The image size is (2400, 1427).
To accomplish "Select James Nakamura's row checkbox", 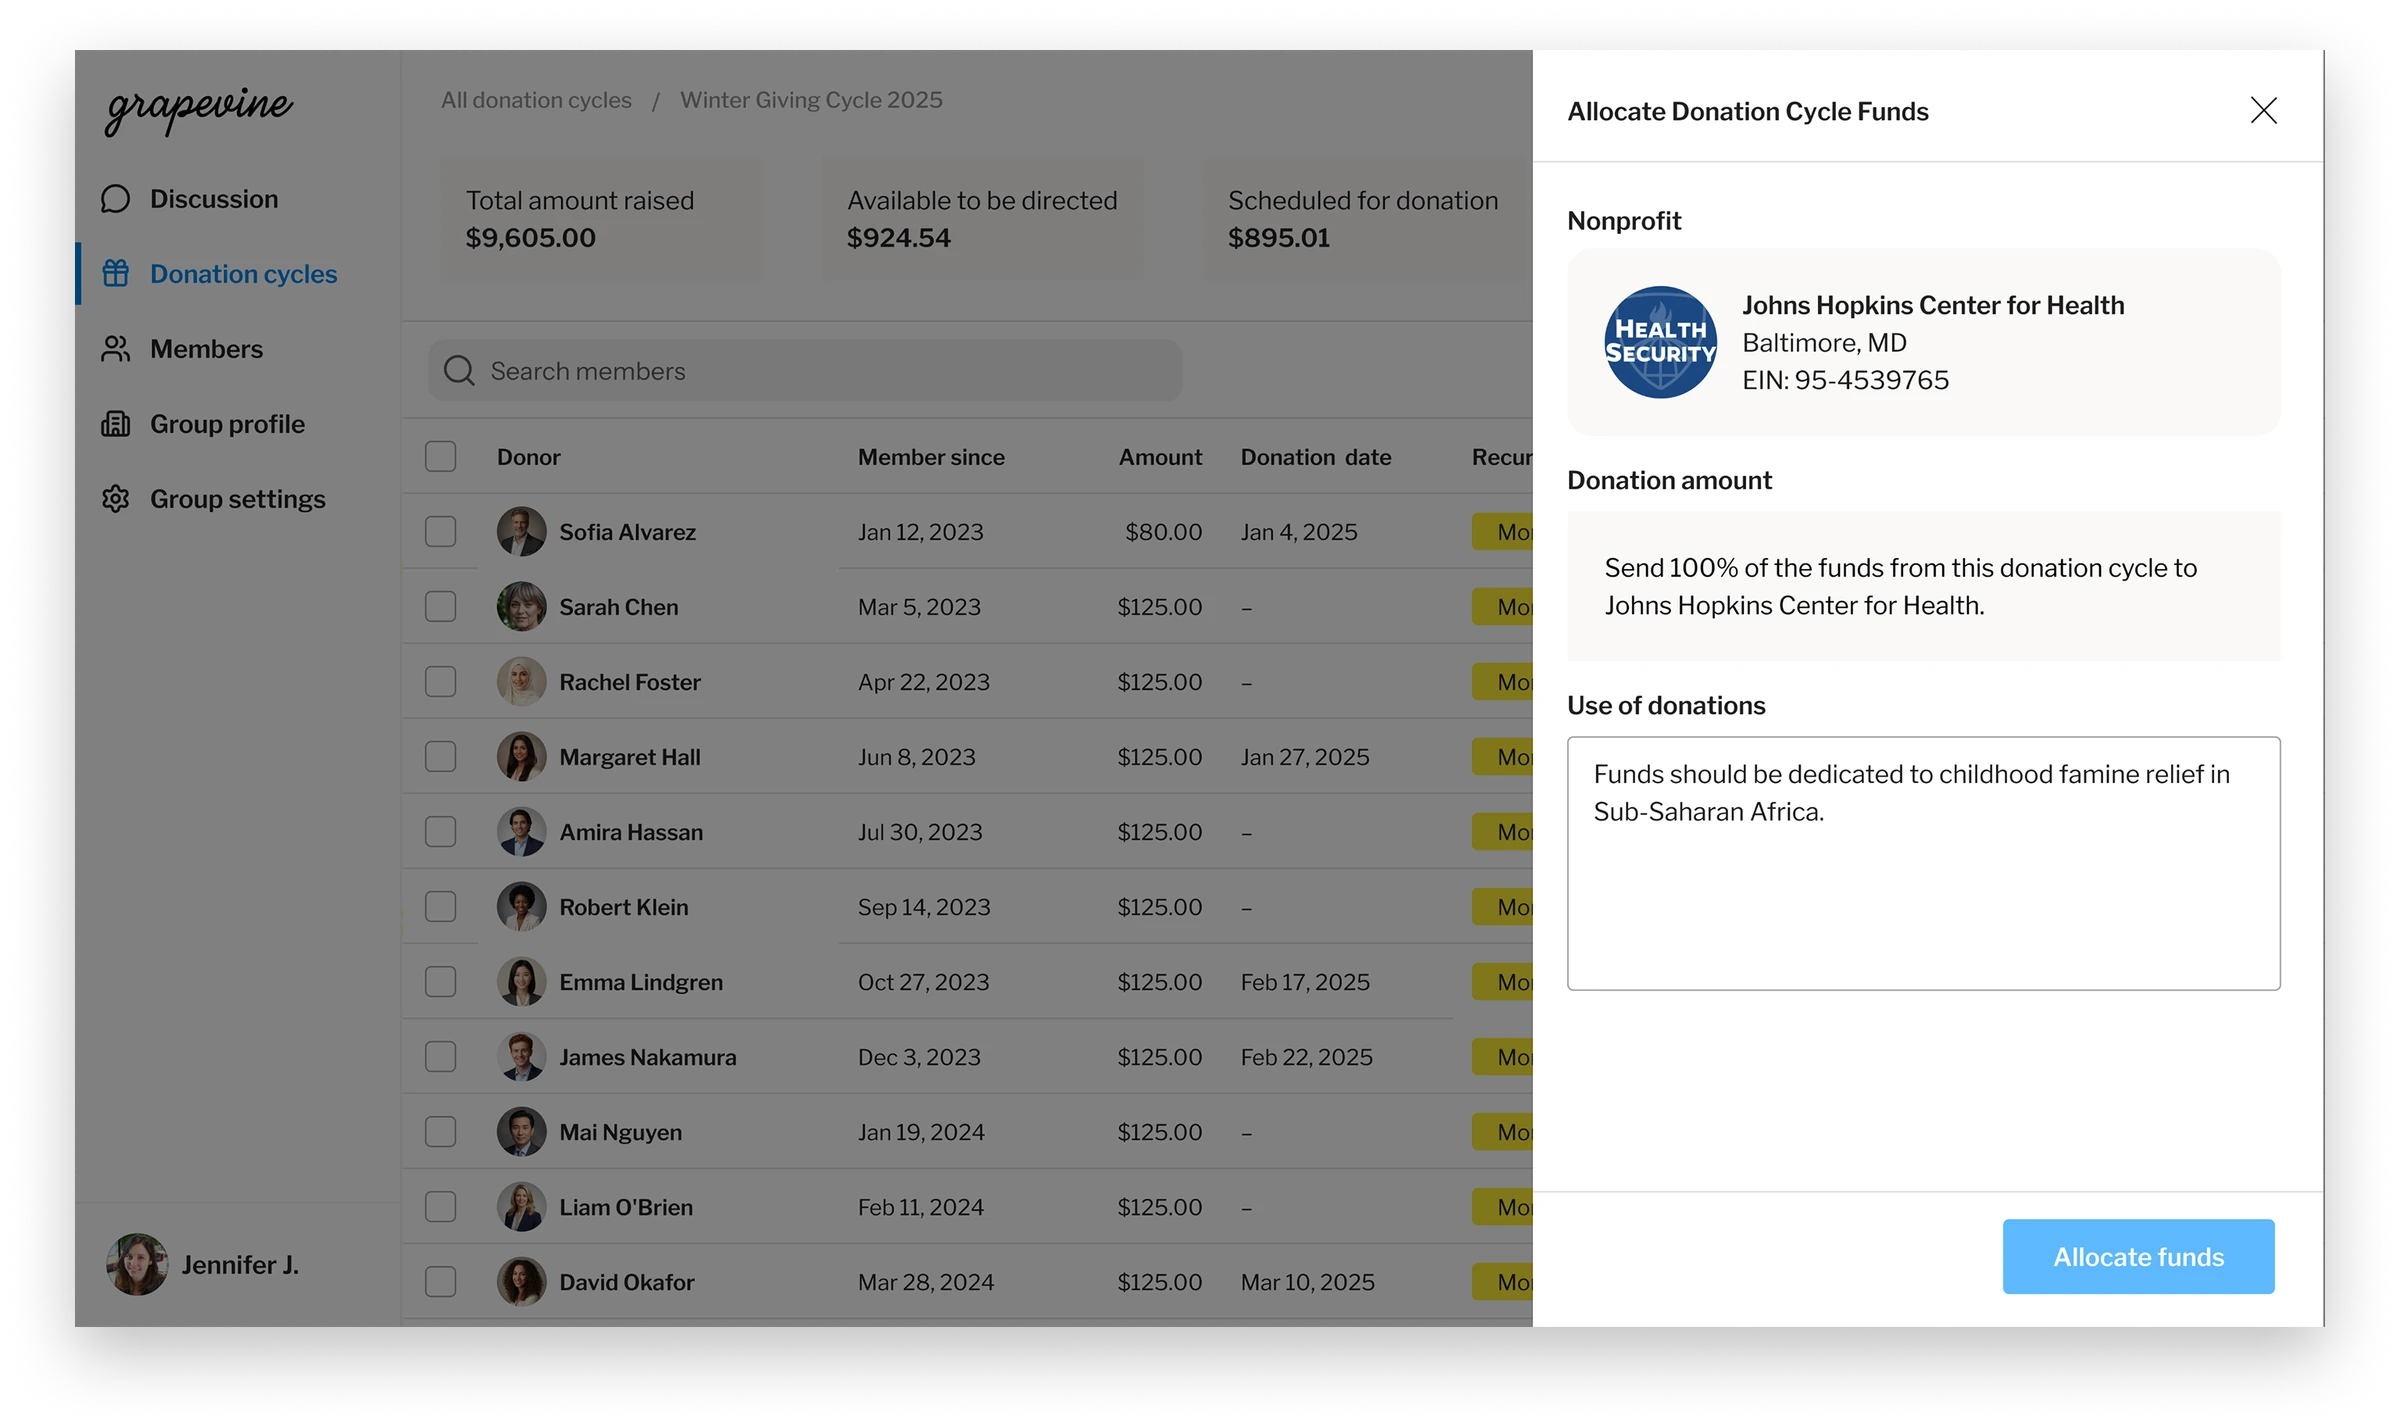I will click(x=440, y=1056).
